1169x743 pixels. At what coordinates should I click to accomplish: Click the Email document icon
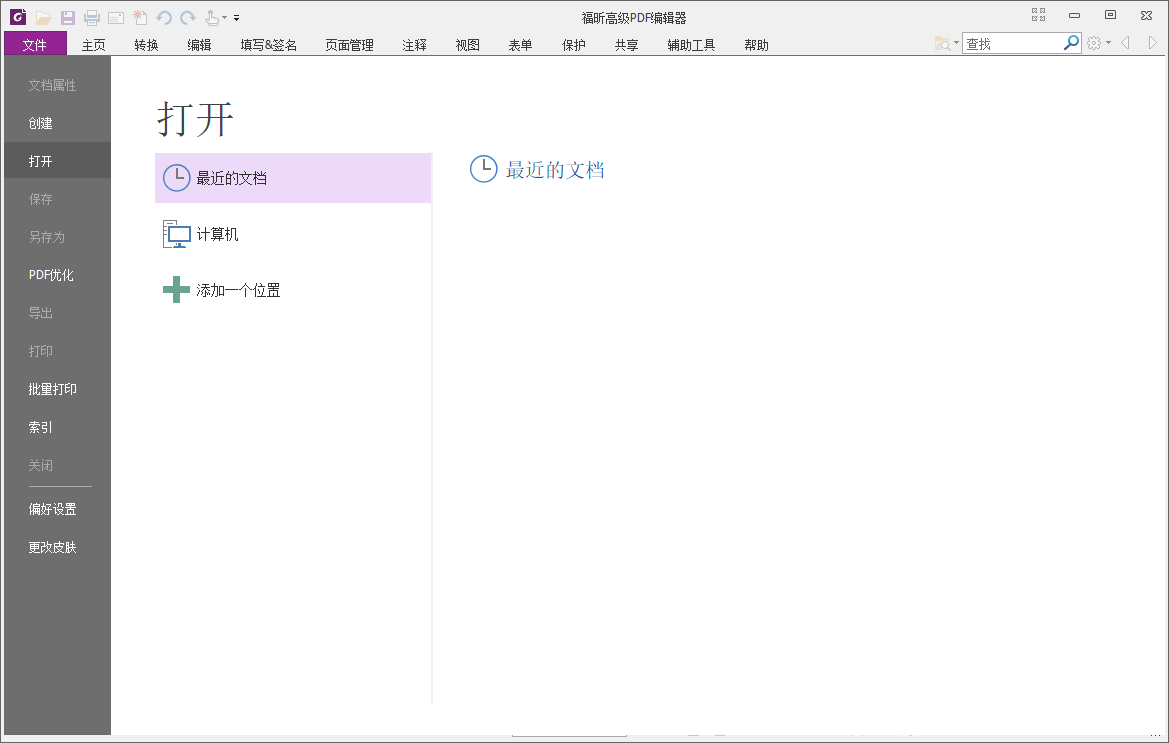coord(115,17)
